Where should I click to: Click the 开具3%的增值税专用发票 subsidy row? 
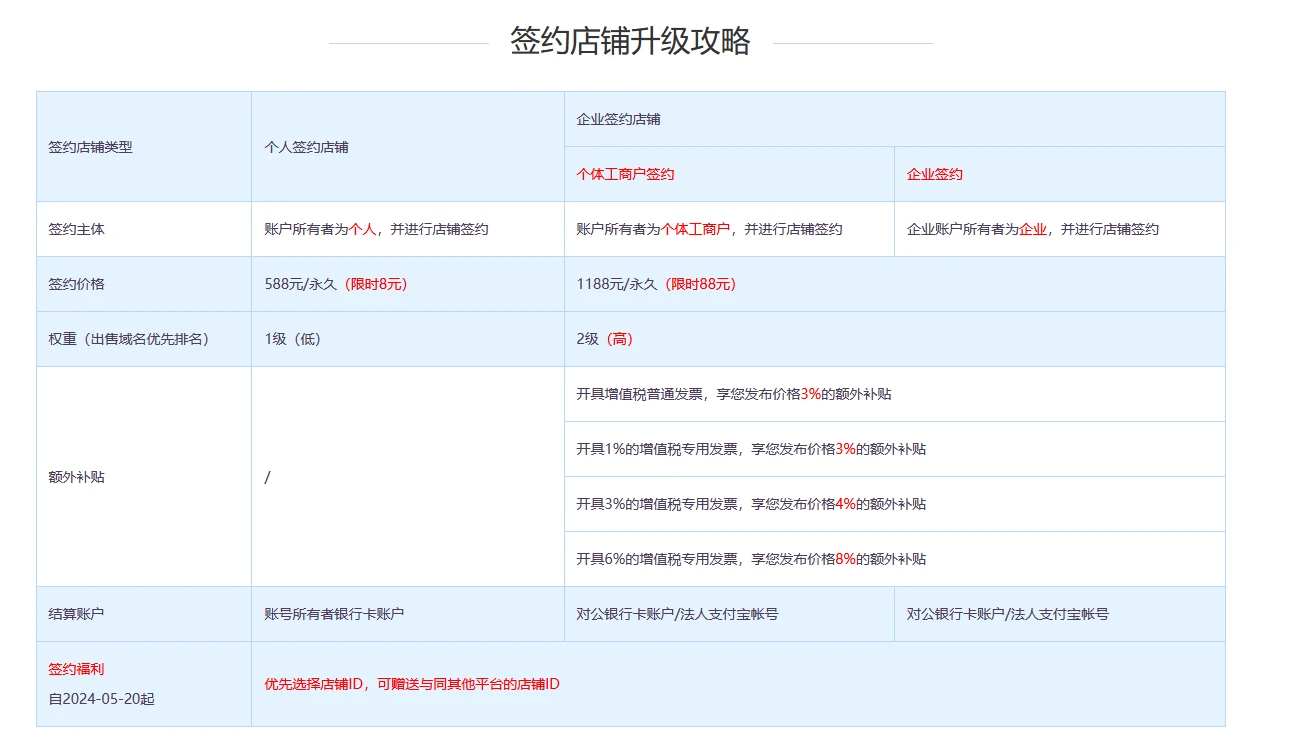click(x=750, y=504)
